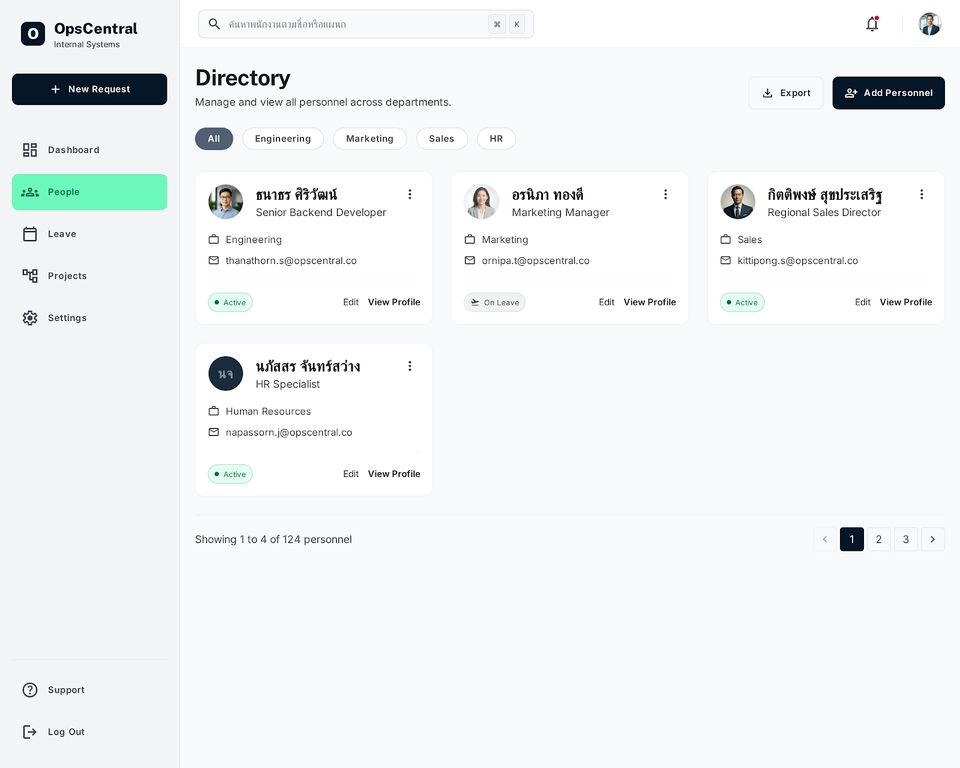The image size is (960, 768).
Task: View Profile of Marketing Manager
Action: (650, 302)
